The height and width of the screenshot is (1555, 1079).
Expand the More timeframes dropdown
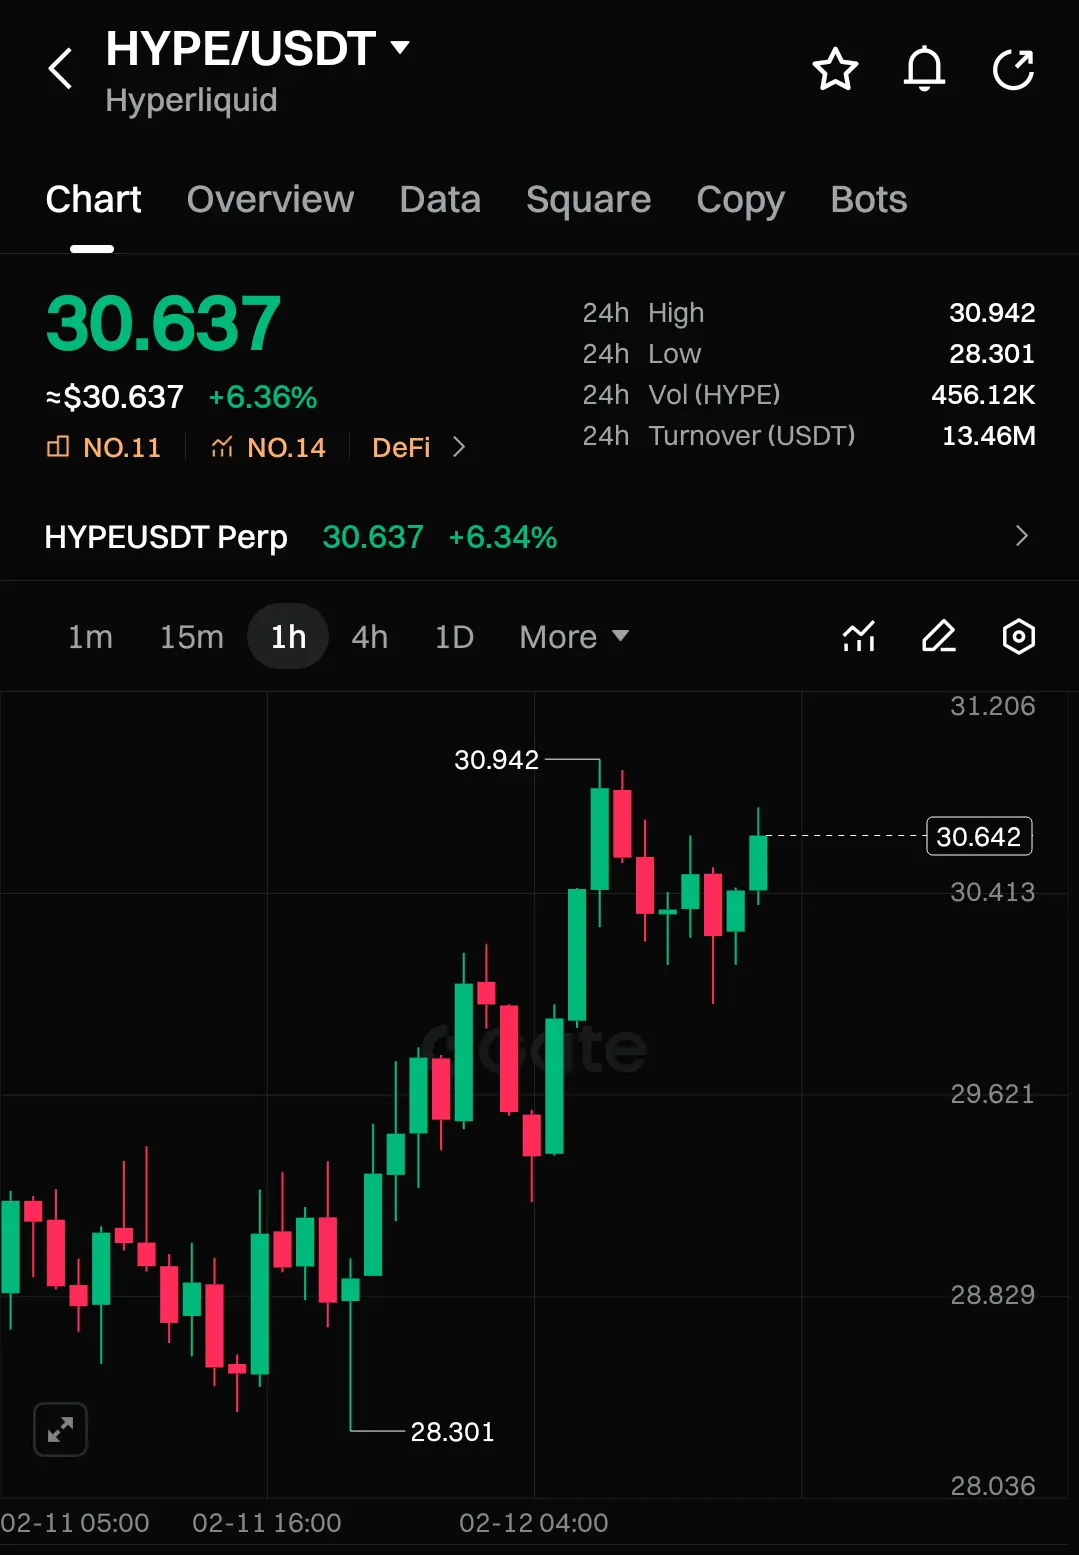tap(574, 637)
